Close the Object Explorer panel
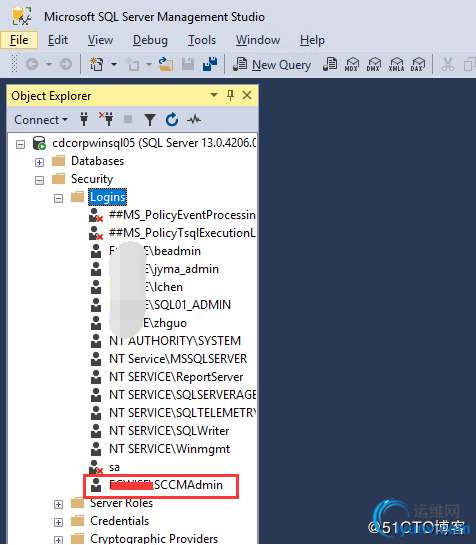 (x=247, y=95)
